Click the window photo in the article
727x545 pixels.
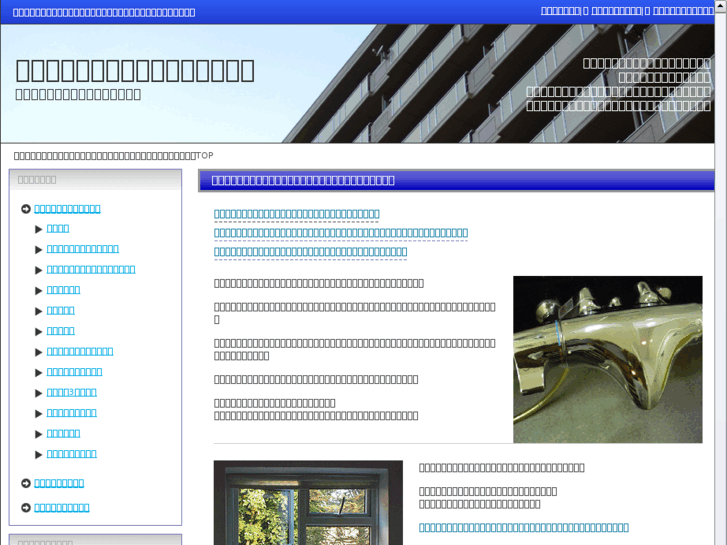(x=308, y=503)
